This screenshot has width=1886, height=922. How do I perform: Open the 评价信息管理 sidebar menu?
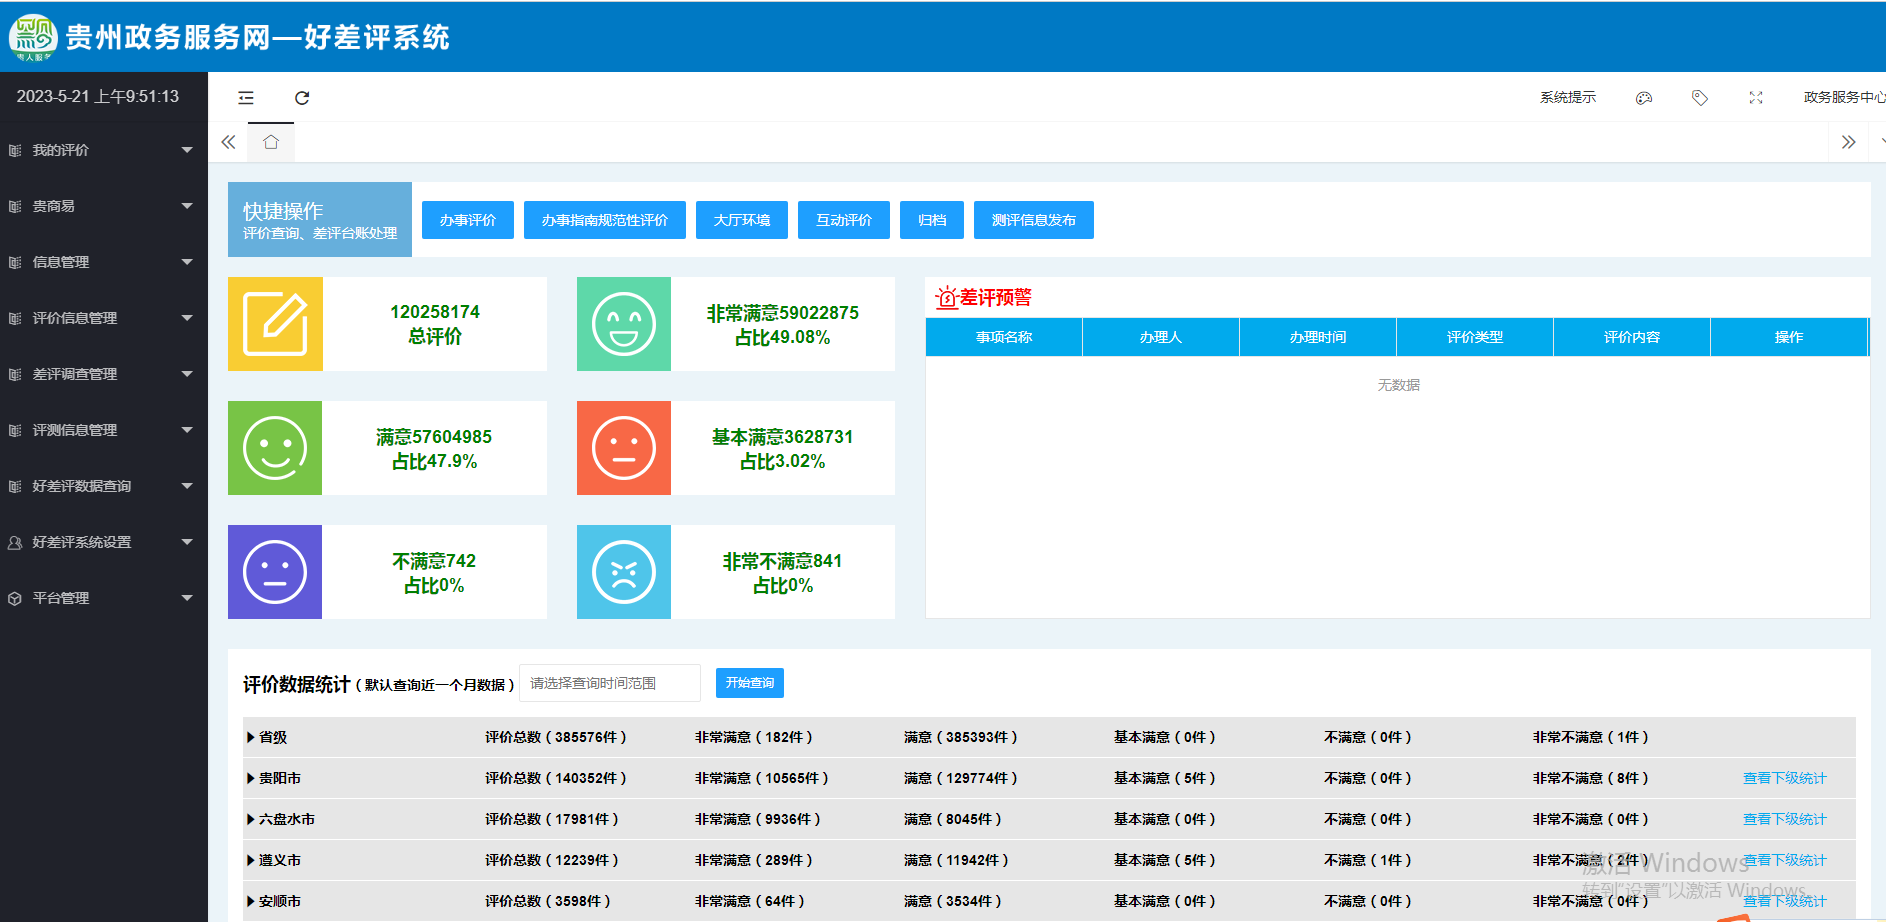[x=104, y=318]
